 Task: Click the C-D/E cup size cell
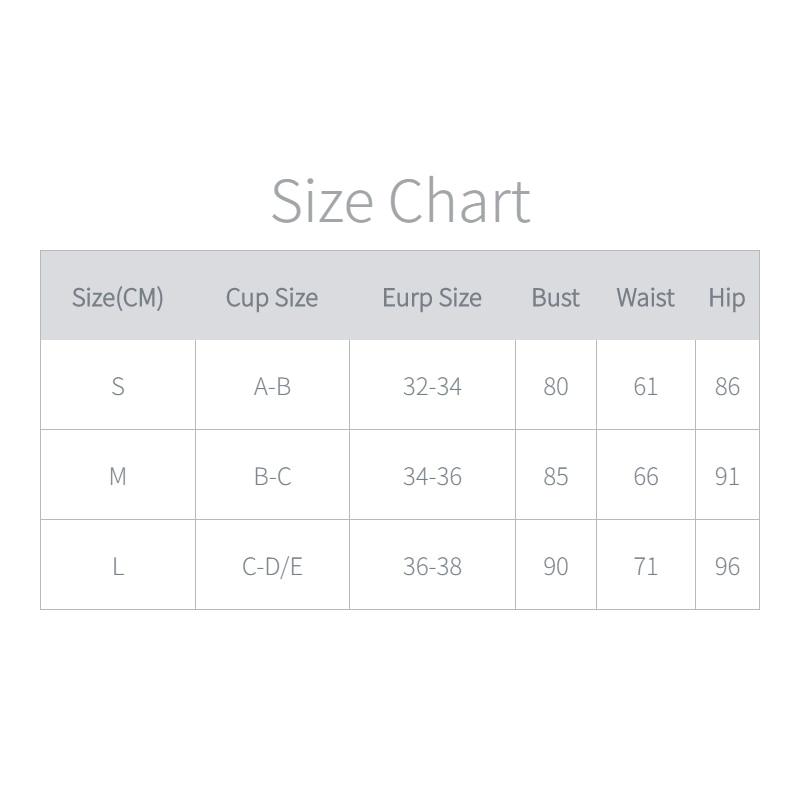tap(272, 566)
